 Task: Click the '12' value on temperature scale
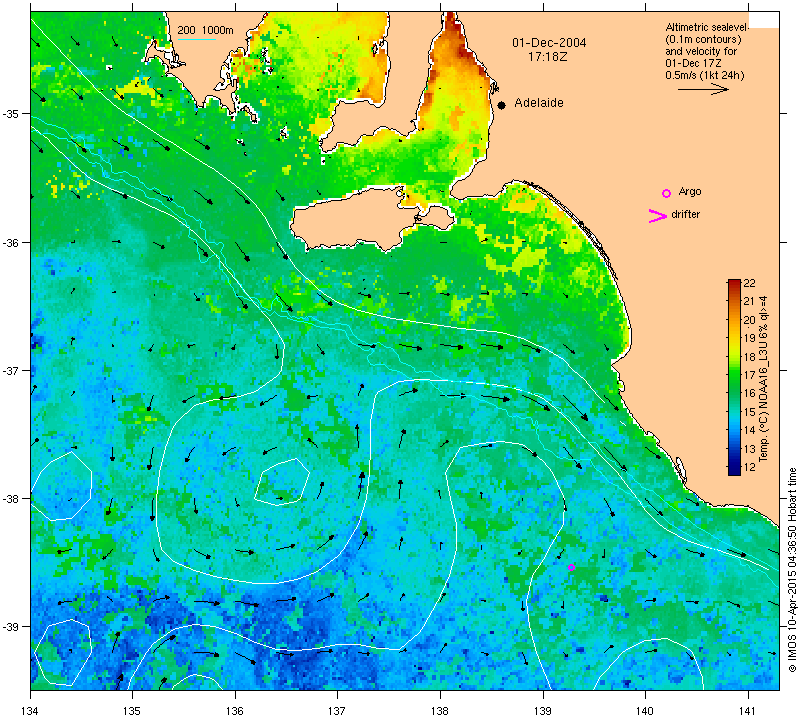coord(749,466)
